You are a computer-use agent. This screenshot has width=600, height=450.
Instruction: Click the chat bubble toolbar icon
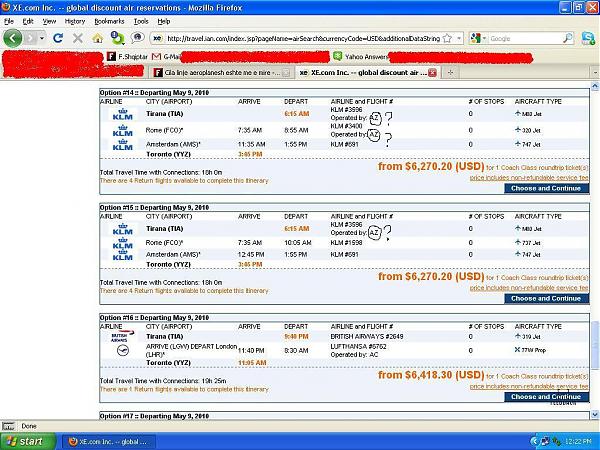137,38
